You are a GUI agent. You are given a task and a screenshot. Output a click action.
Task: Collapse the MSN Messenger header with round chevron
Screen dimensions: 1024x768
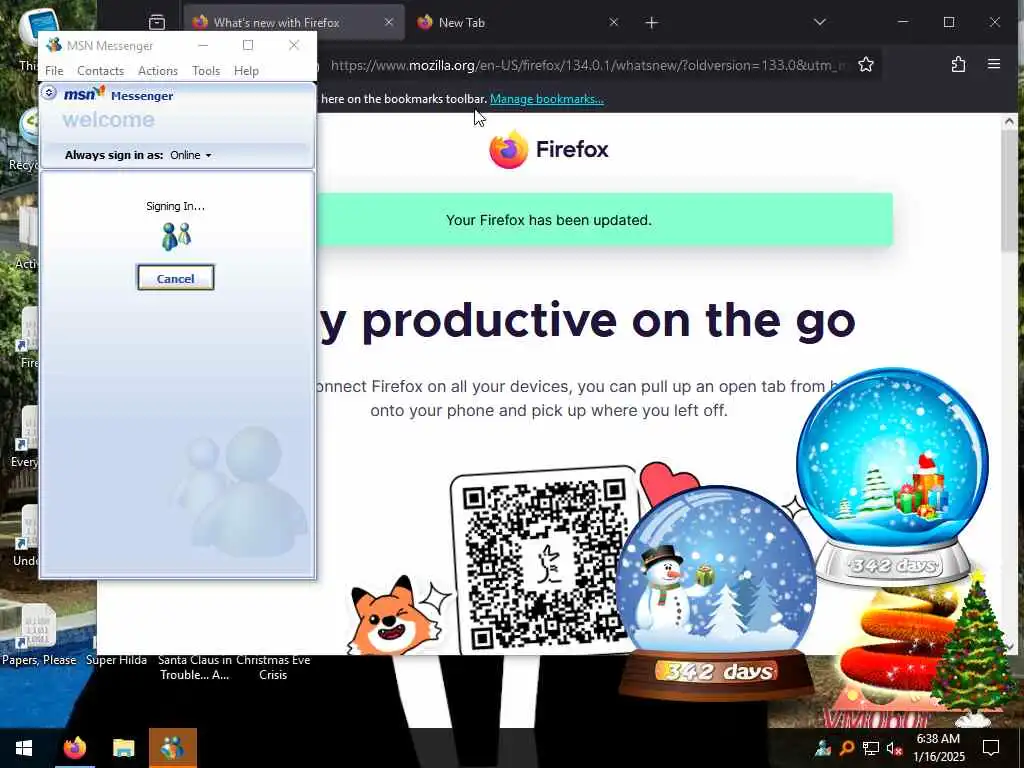point(49,93)
